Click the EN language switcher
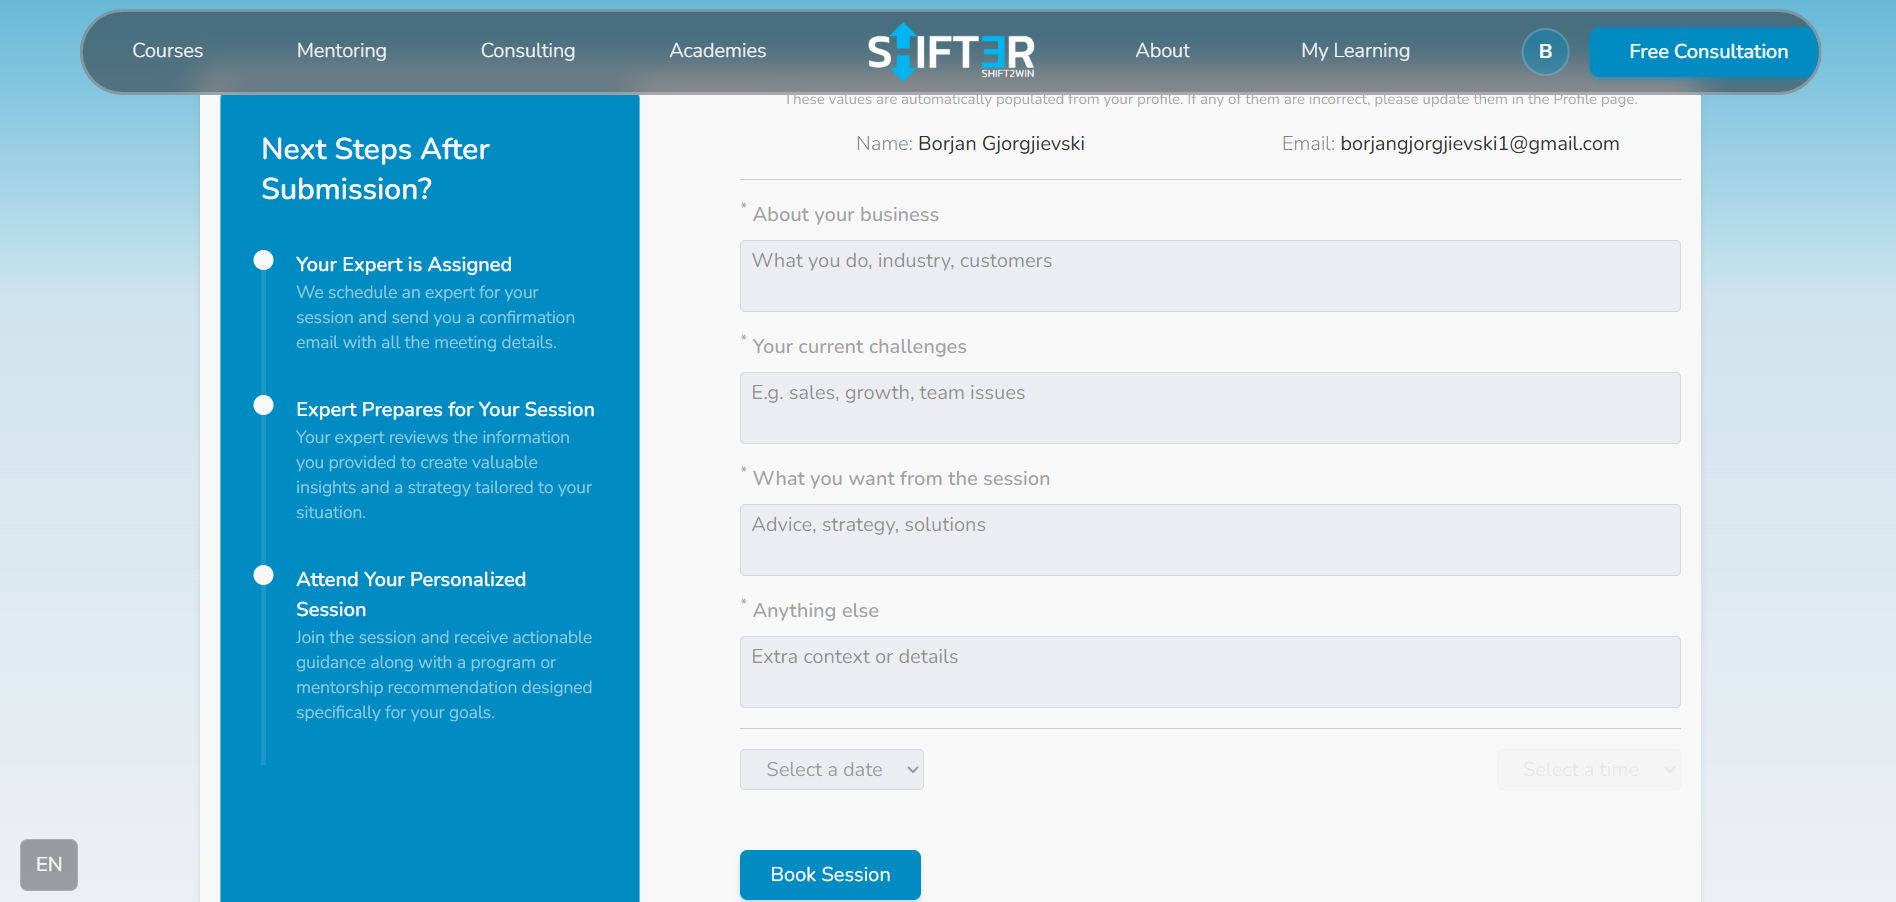This screenshot has width=1896, height=902. pos(49,864)
